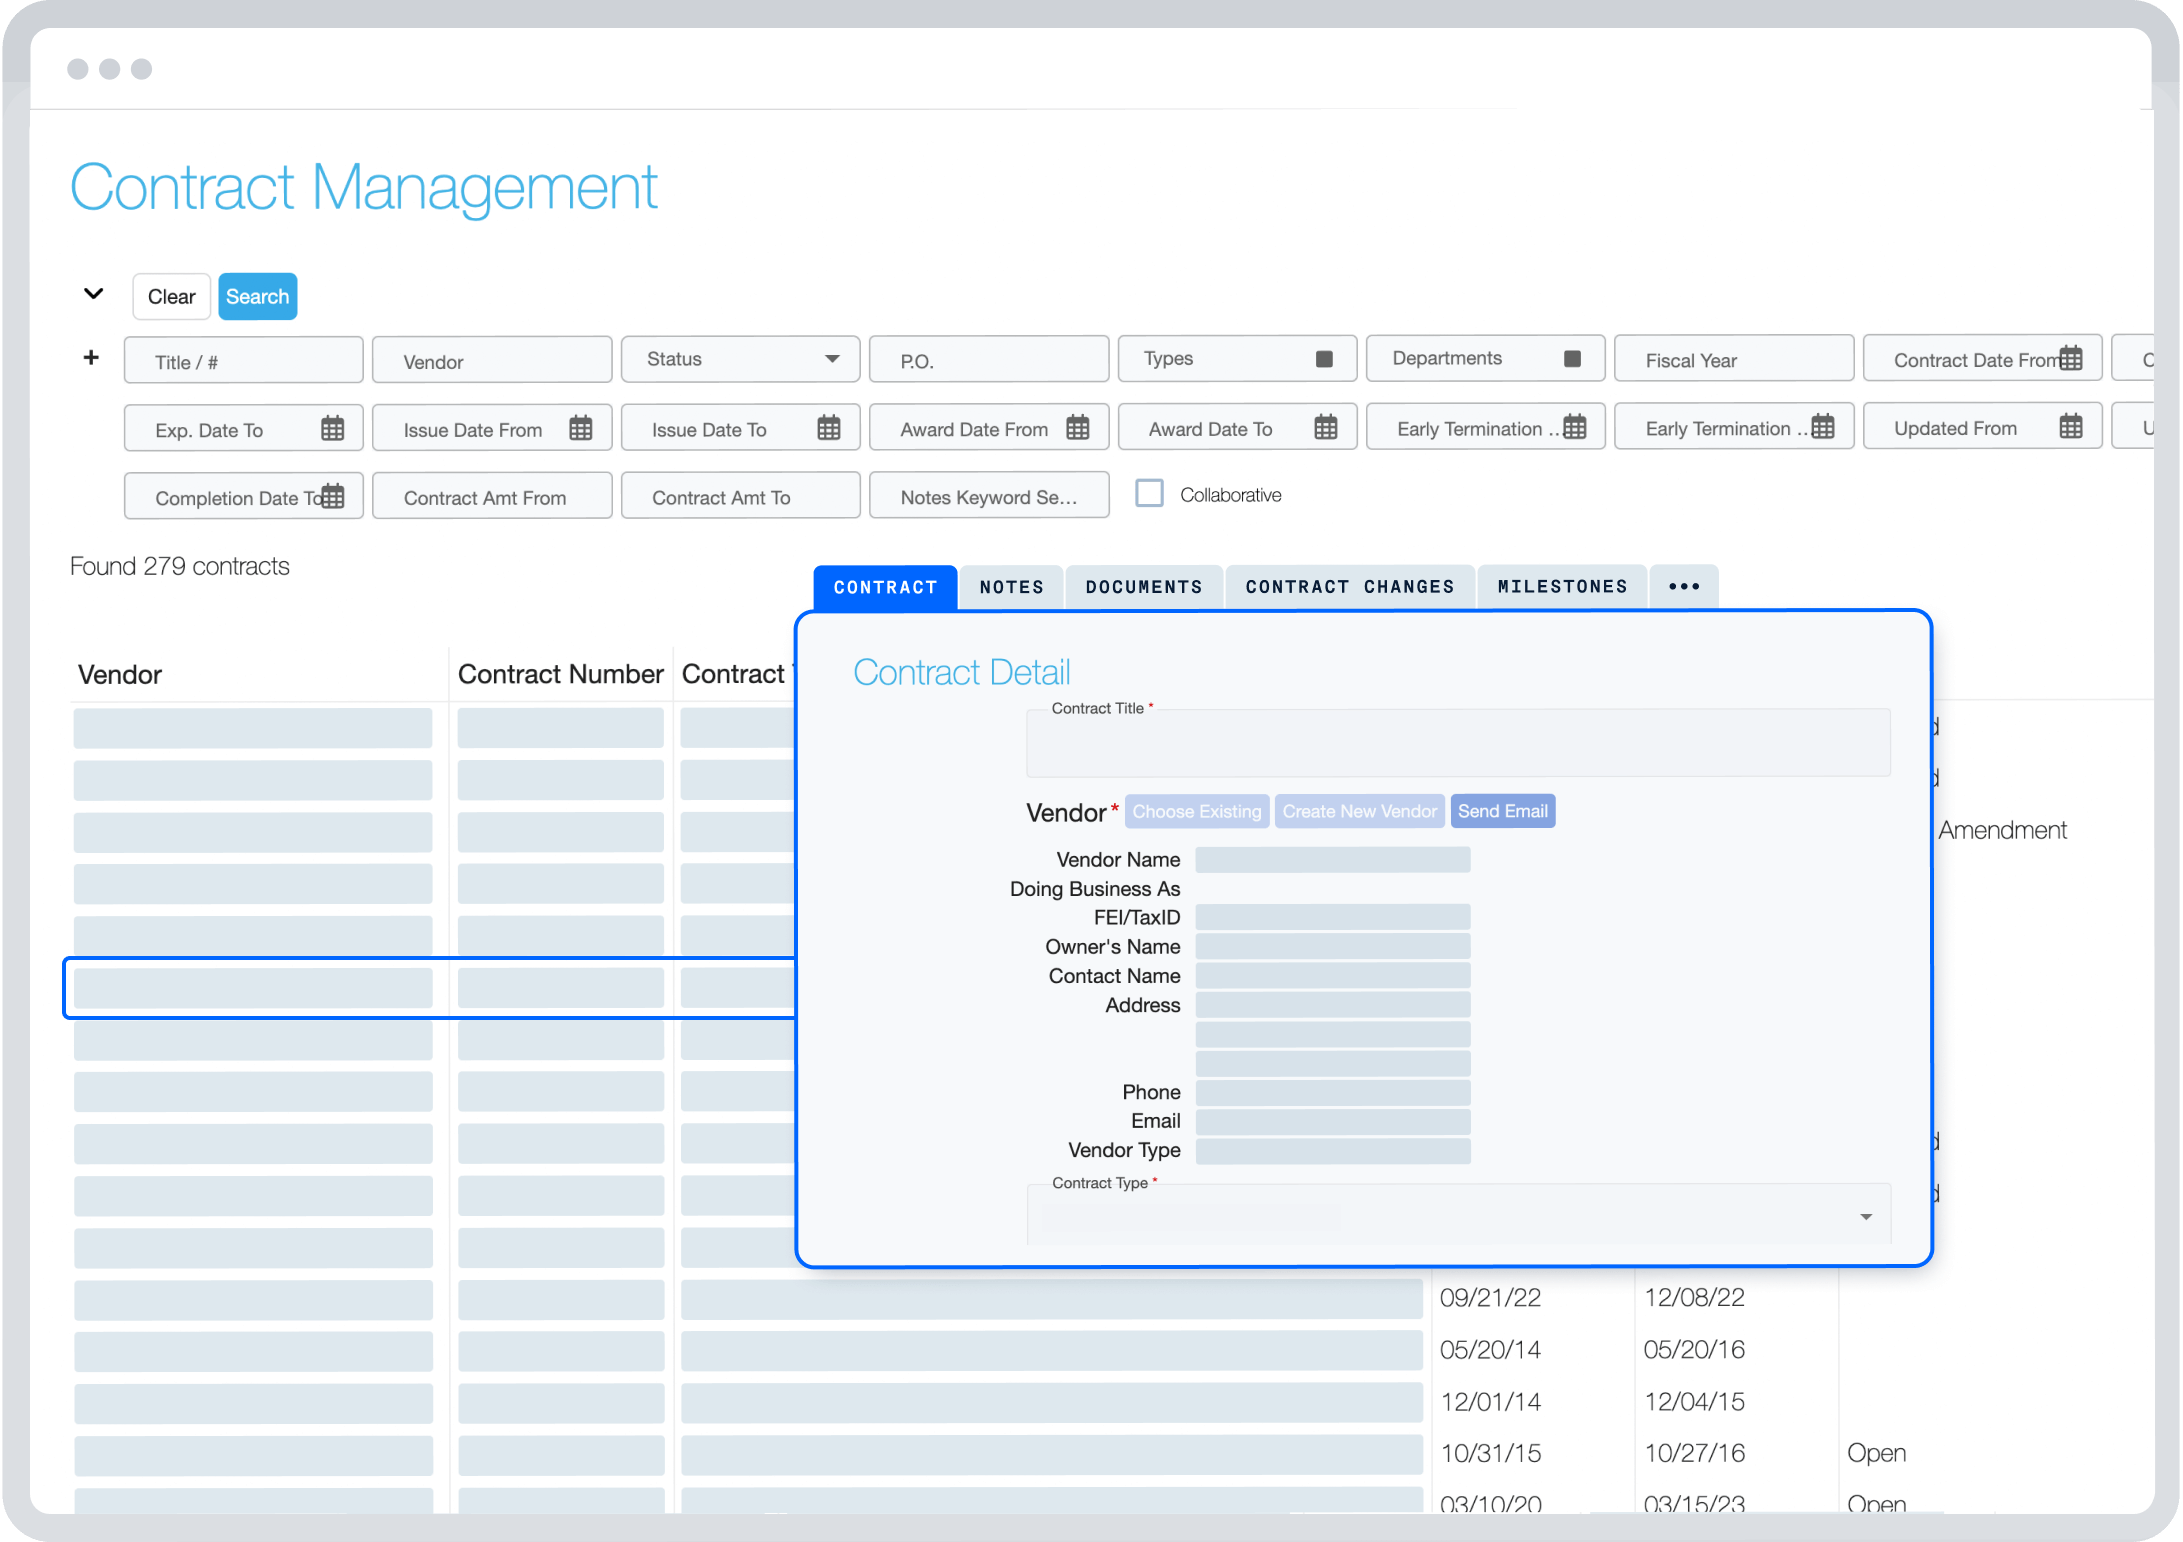This screenshot has height=1542, width=2183.
Task: Click the Search button to find contracts
Action: click(x=255, y=297)
